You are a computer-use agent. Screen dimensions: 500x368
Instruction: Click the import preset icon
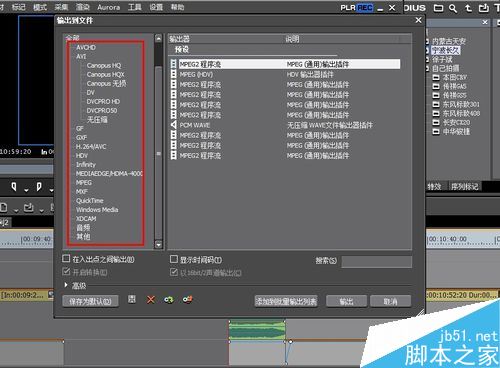[169, 300]
